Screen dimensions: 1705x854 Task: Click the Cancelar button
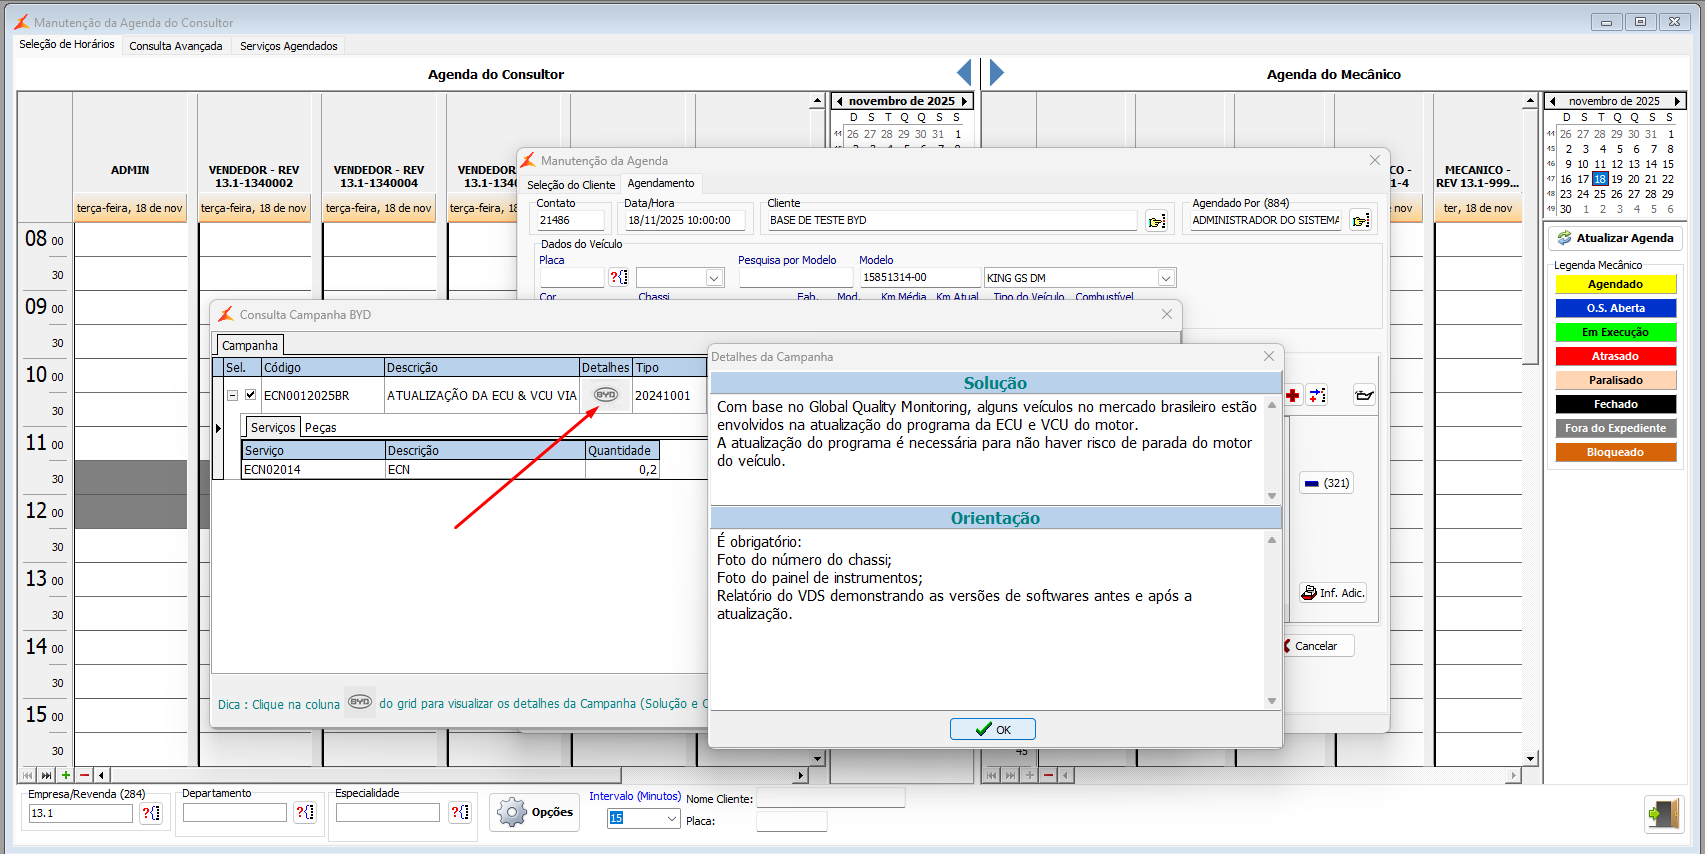click(x=1316, y=646)
